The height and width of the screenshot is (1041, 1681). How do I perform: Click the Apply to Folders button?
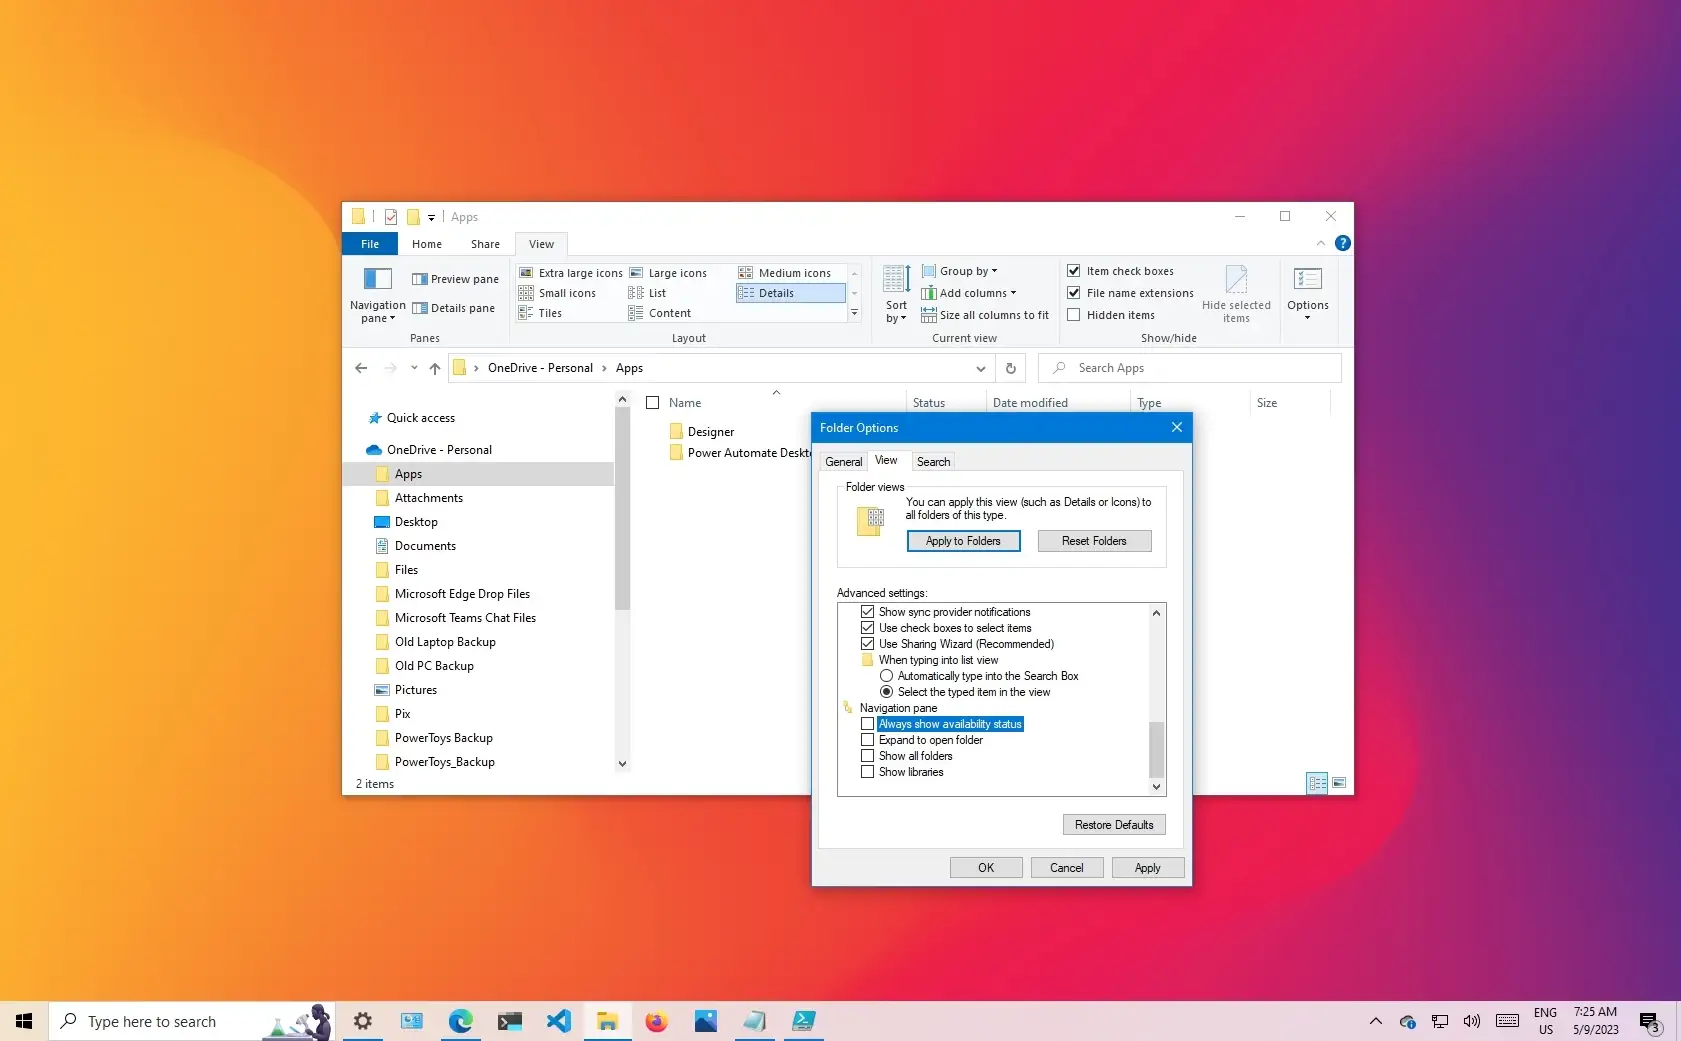pos(962,540)
